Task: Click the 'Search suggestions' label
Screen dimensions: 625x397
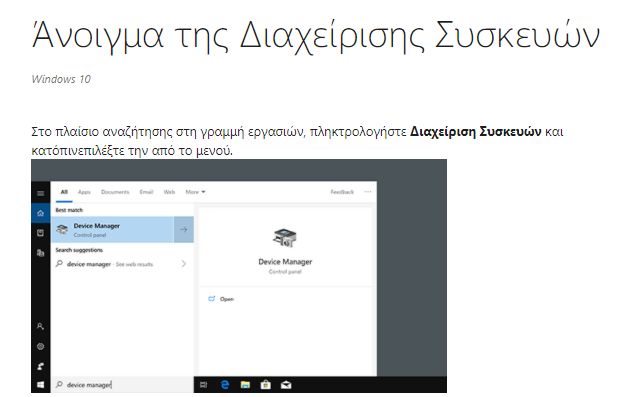Action: [79, 250]
